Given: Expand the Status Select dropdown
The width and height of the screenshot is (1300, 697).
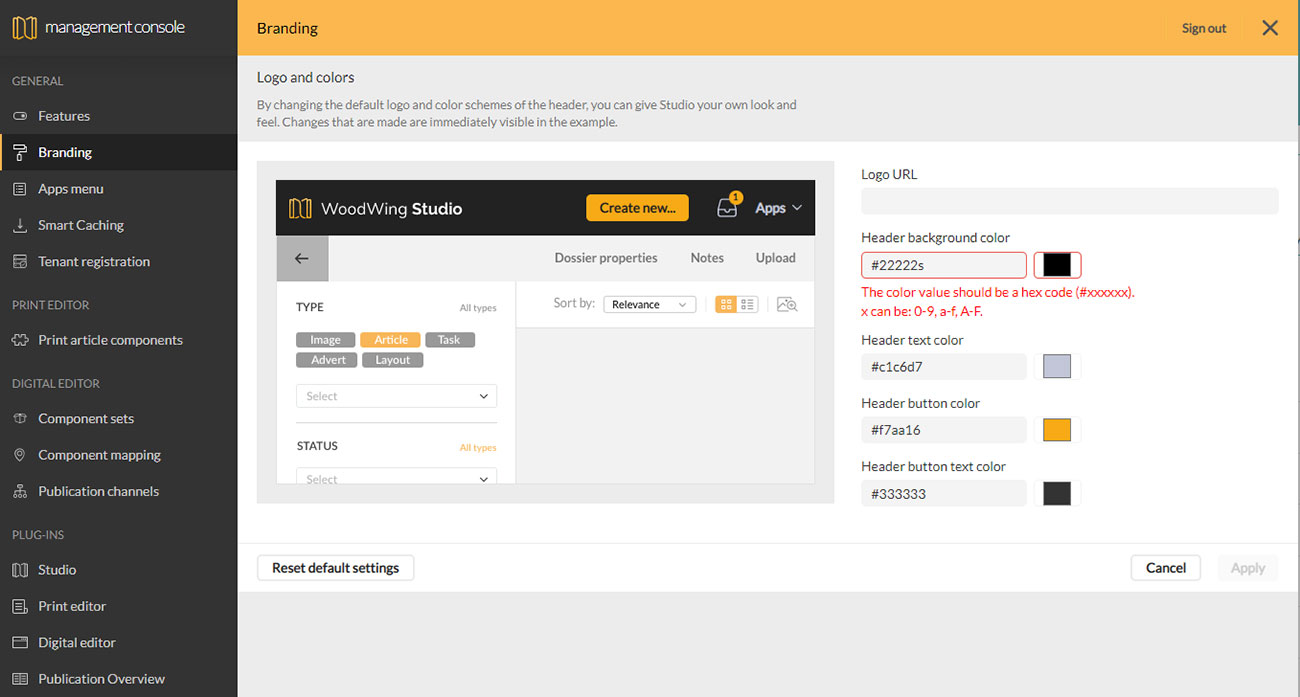Looking at the screenshot, I should coord(396,477).
